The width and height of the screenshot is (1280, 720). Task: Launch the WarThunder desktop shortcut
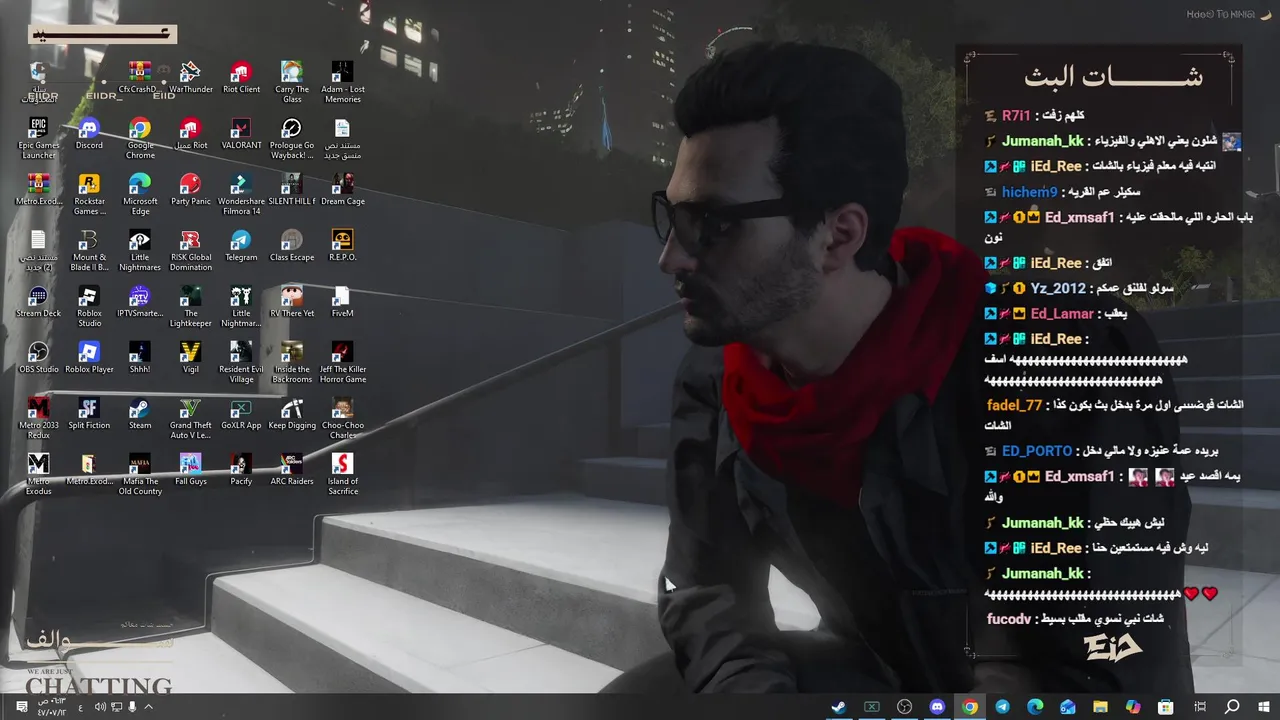[x=190, y=78]
